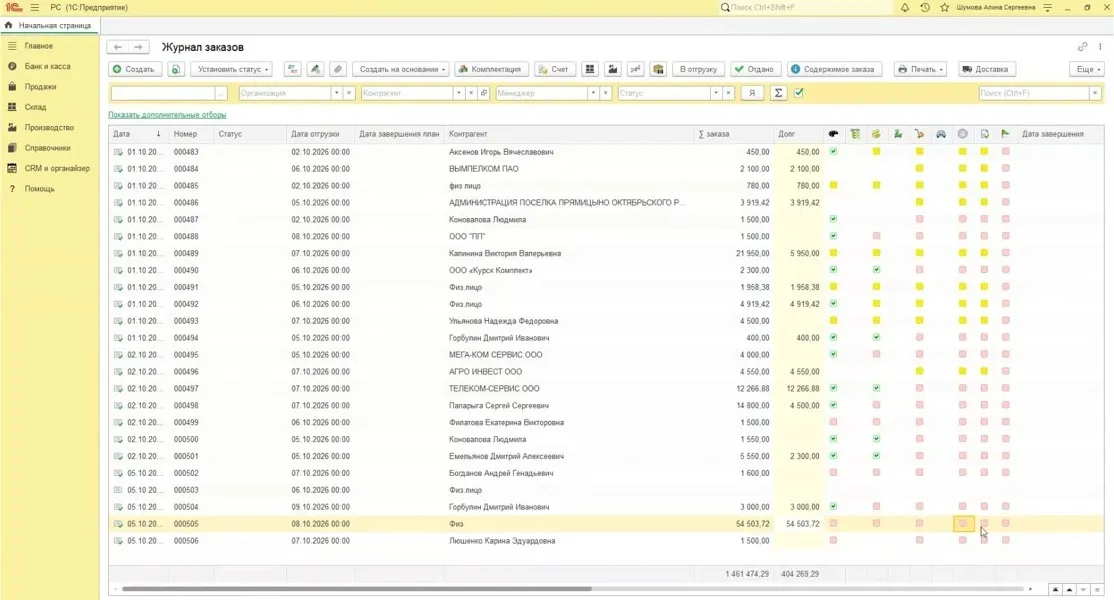
Task: Click the yellow status square in order 000505 row
Action: click(x=963, y=523)
